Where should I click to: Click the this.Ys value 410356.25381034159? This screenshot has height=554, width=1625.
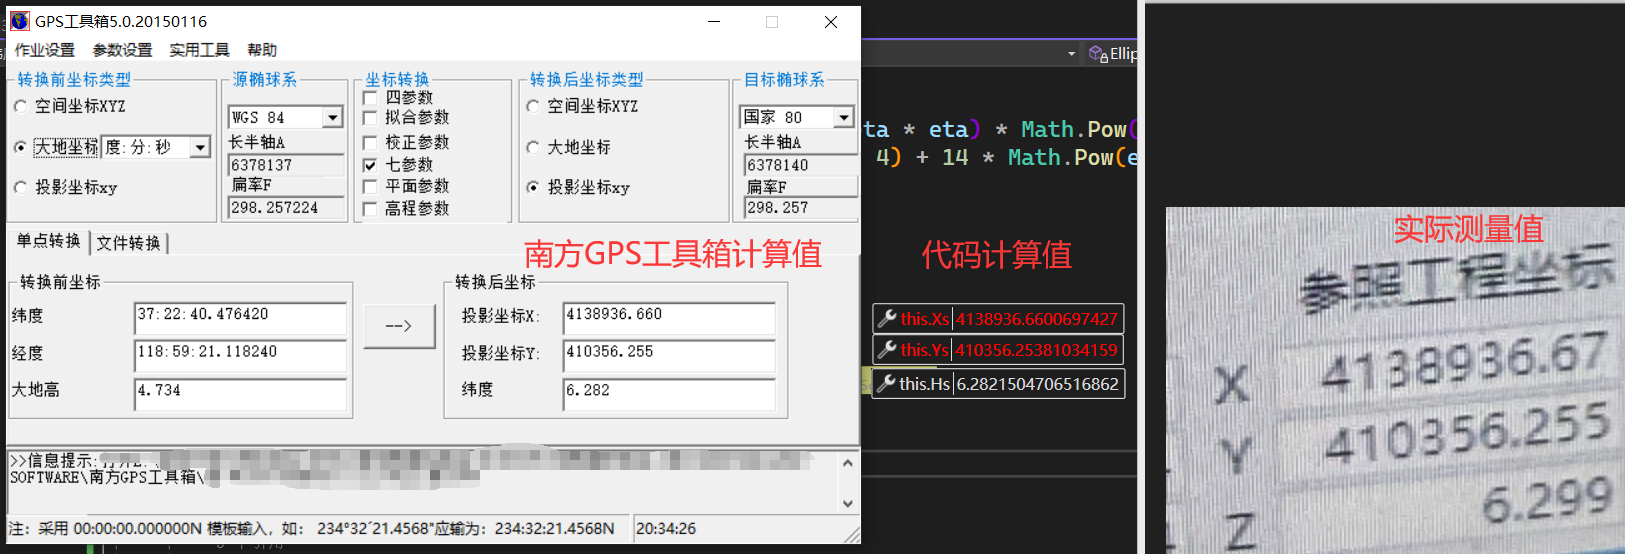click(1037, 350)
